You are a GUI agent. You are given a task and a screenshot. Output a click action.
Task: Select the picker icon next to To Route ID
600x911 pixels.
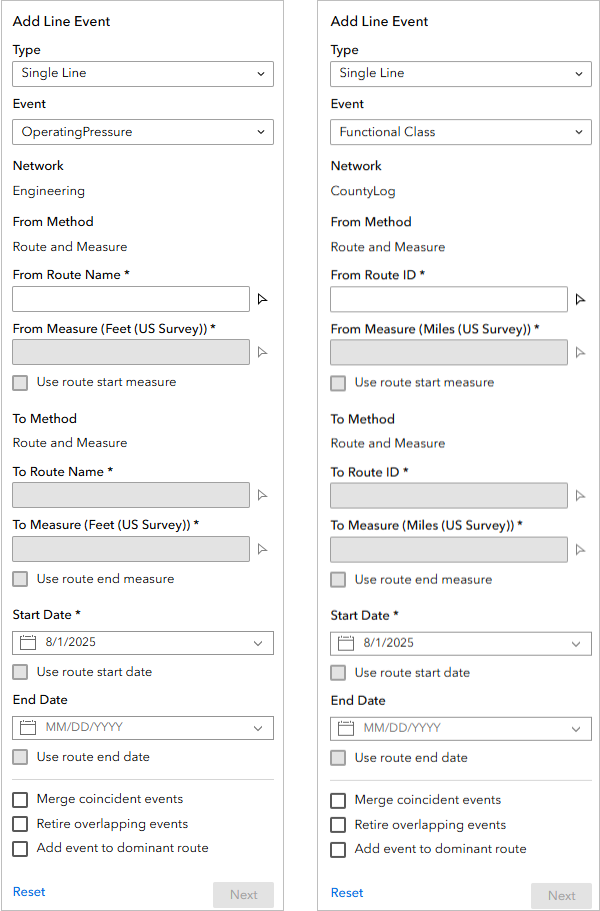pyautogui.click(x=580, y=496)
